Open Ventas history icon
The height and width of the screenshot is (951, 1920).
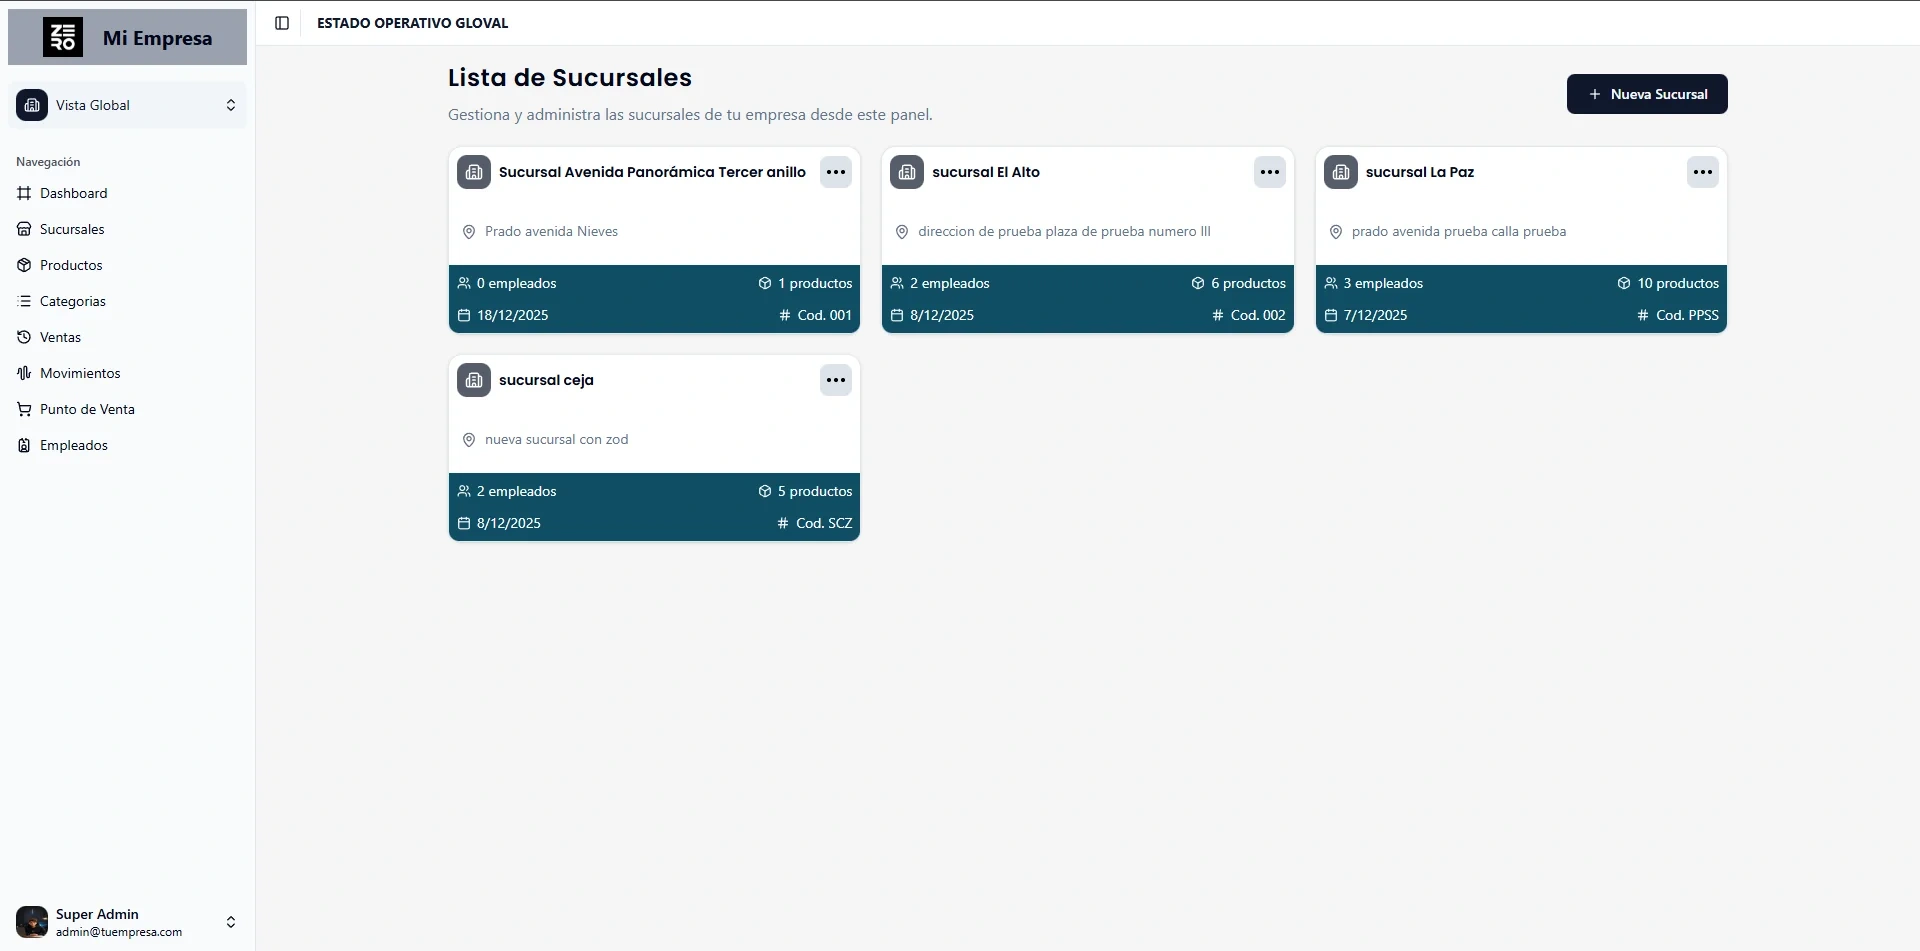click(x=24, y=337)
